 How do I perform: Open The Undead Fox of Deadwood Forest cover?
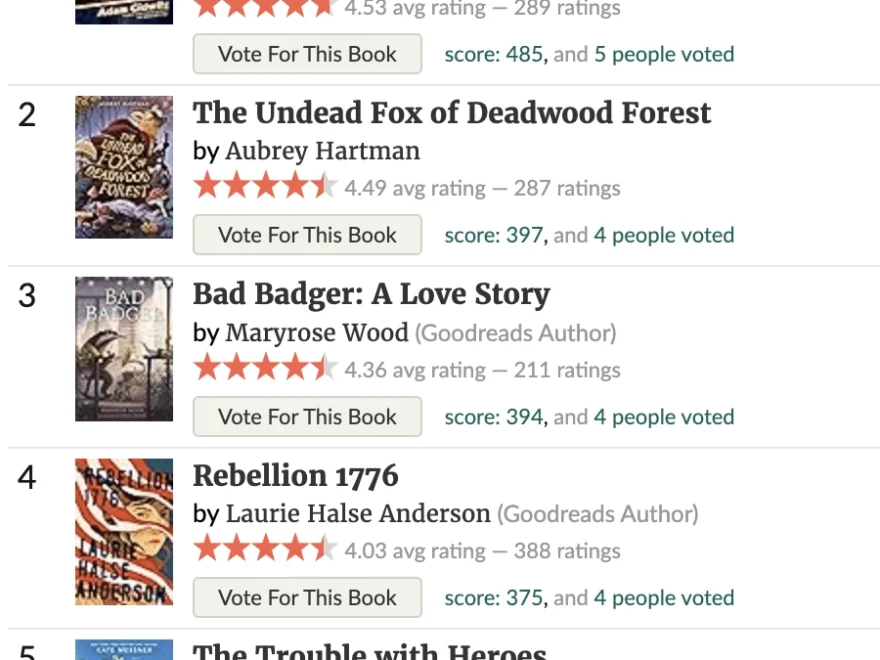click(x=124, y=167)
